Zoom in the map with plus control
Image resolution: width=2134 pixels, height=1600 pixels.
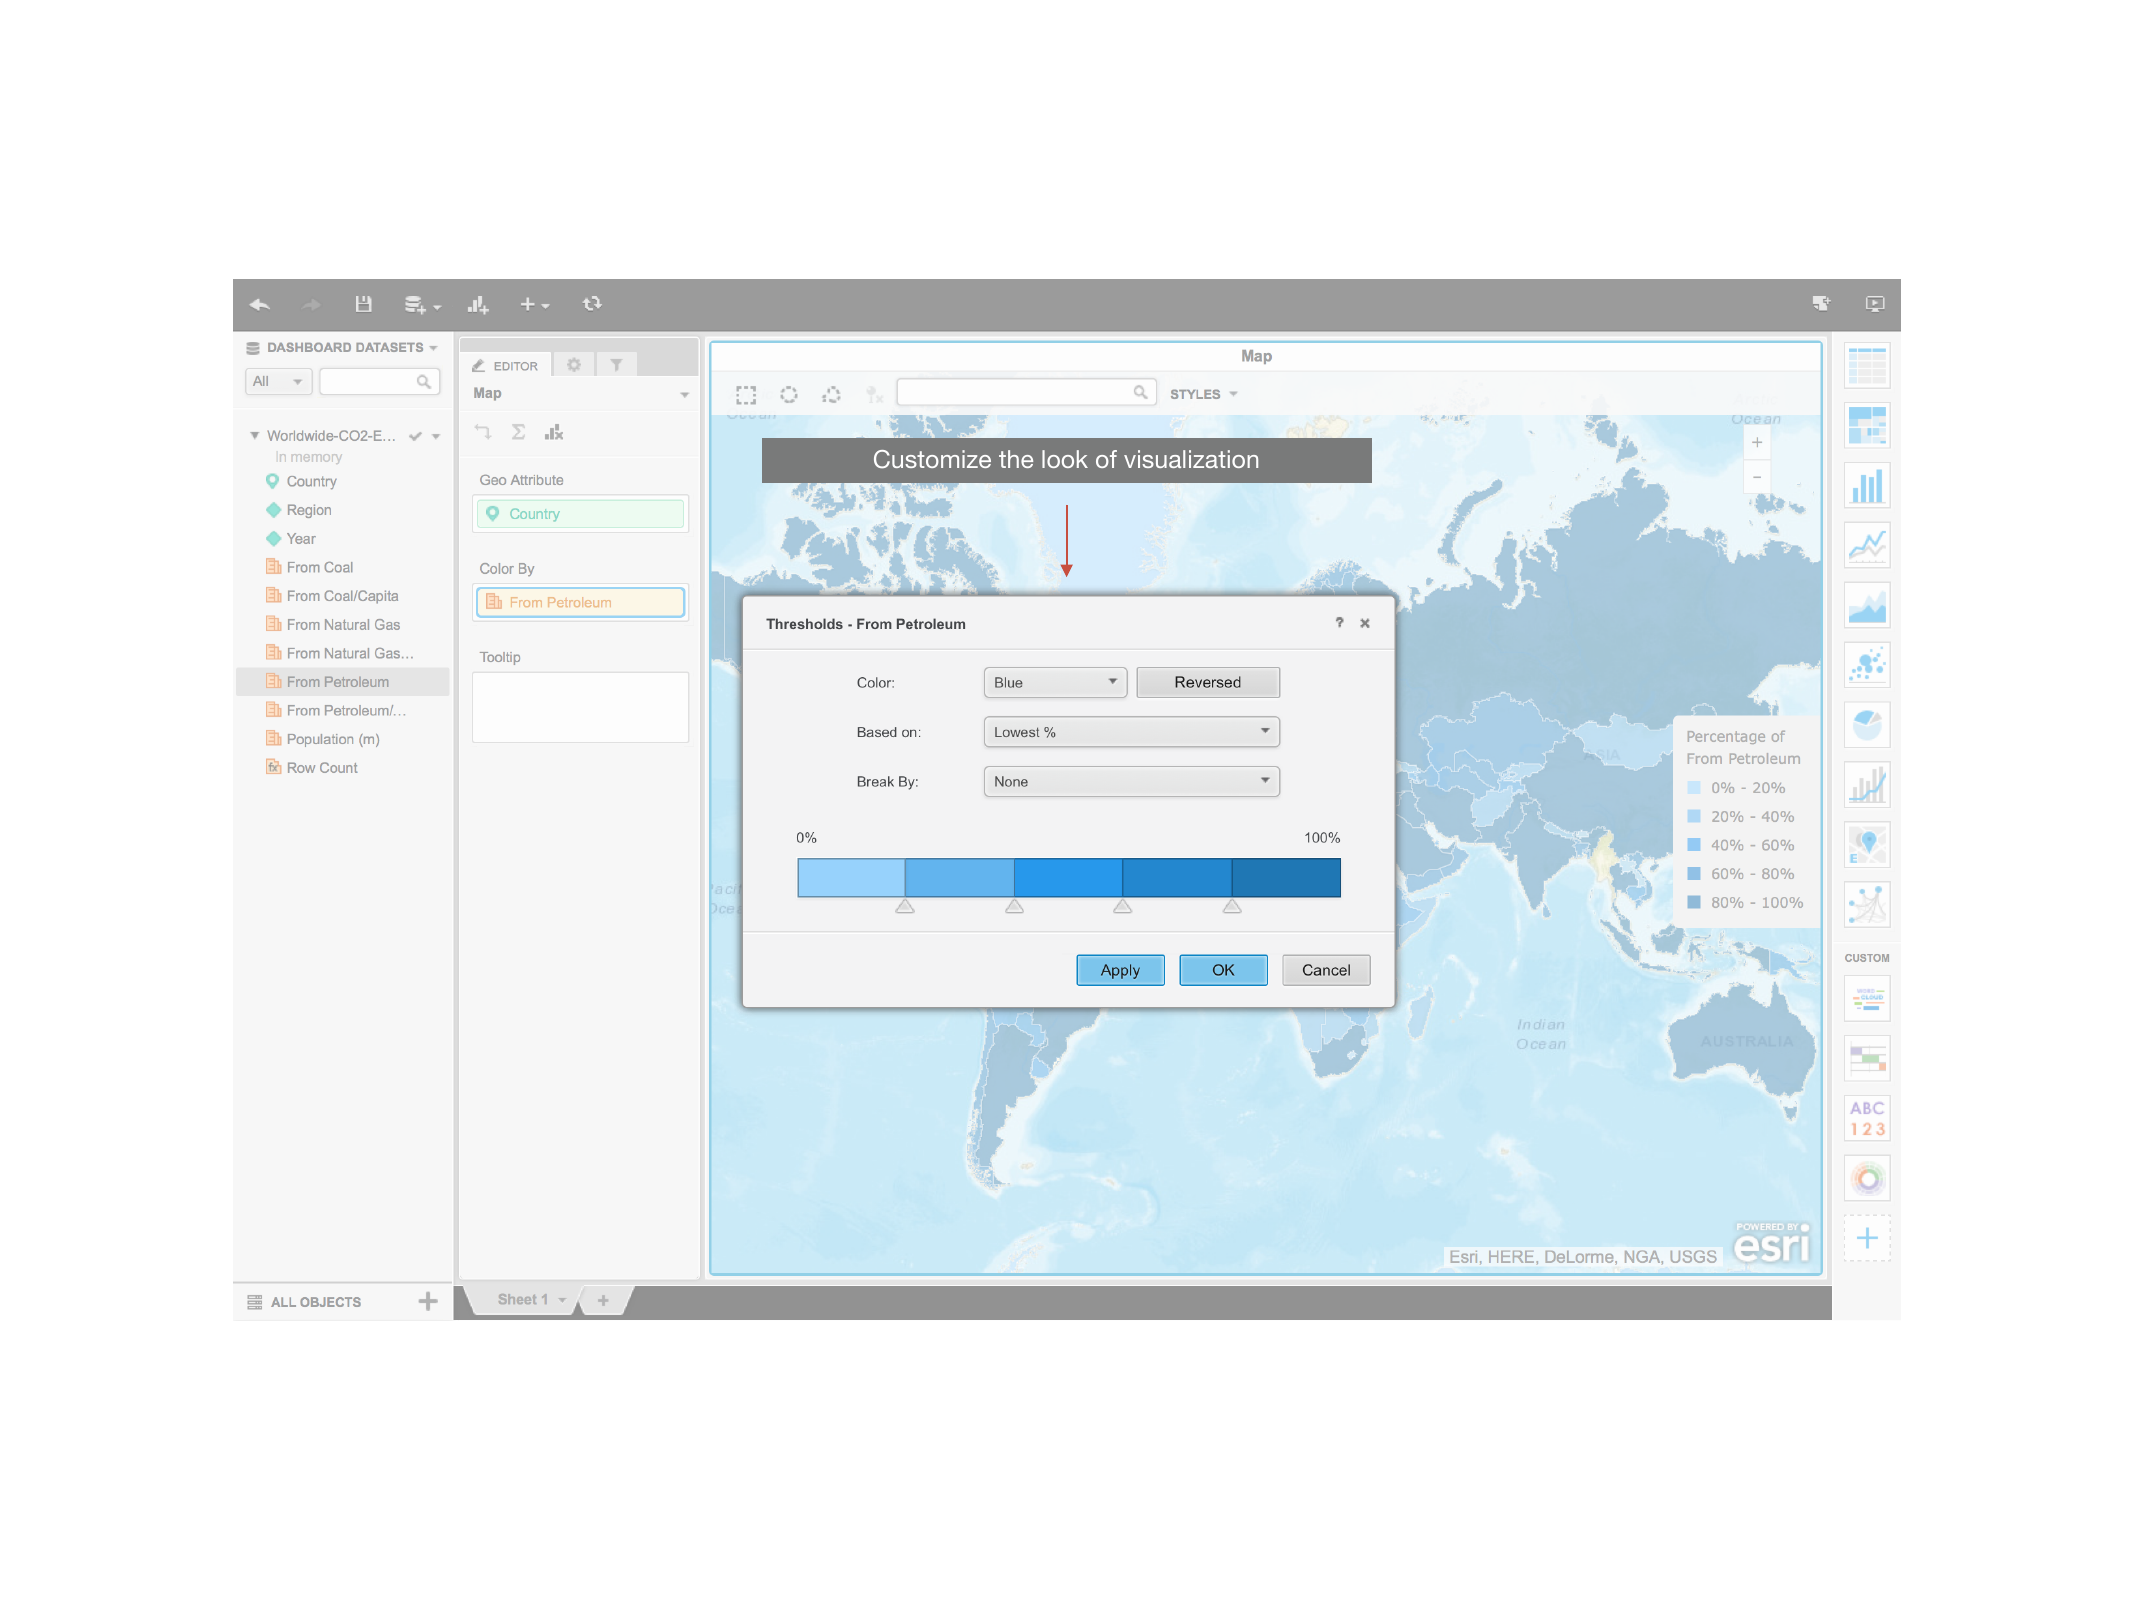1757,443
